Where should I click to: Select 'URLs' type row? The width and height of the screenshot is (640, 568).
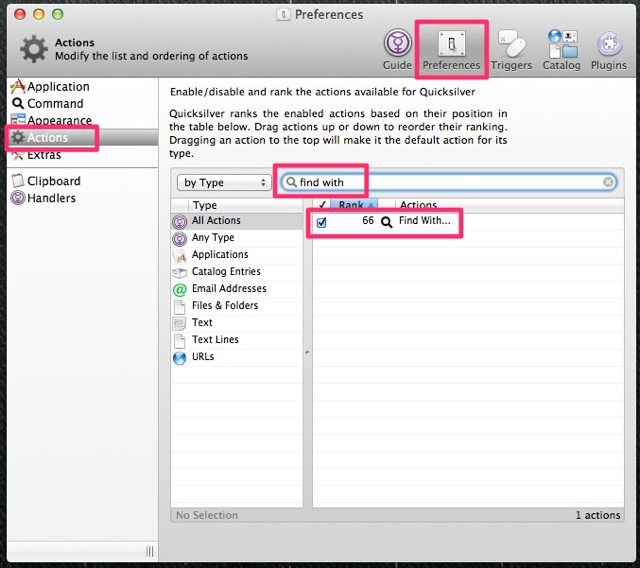coord(237,357)
